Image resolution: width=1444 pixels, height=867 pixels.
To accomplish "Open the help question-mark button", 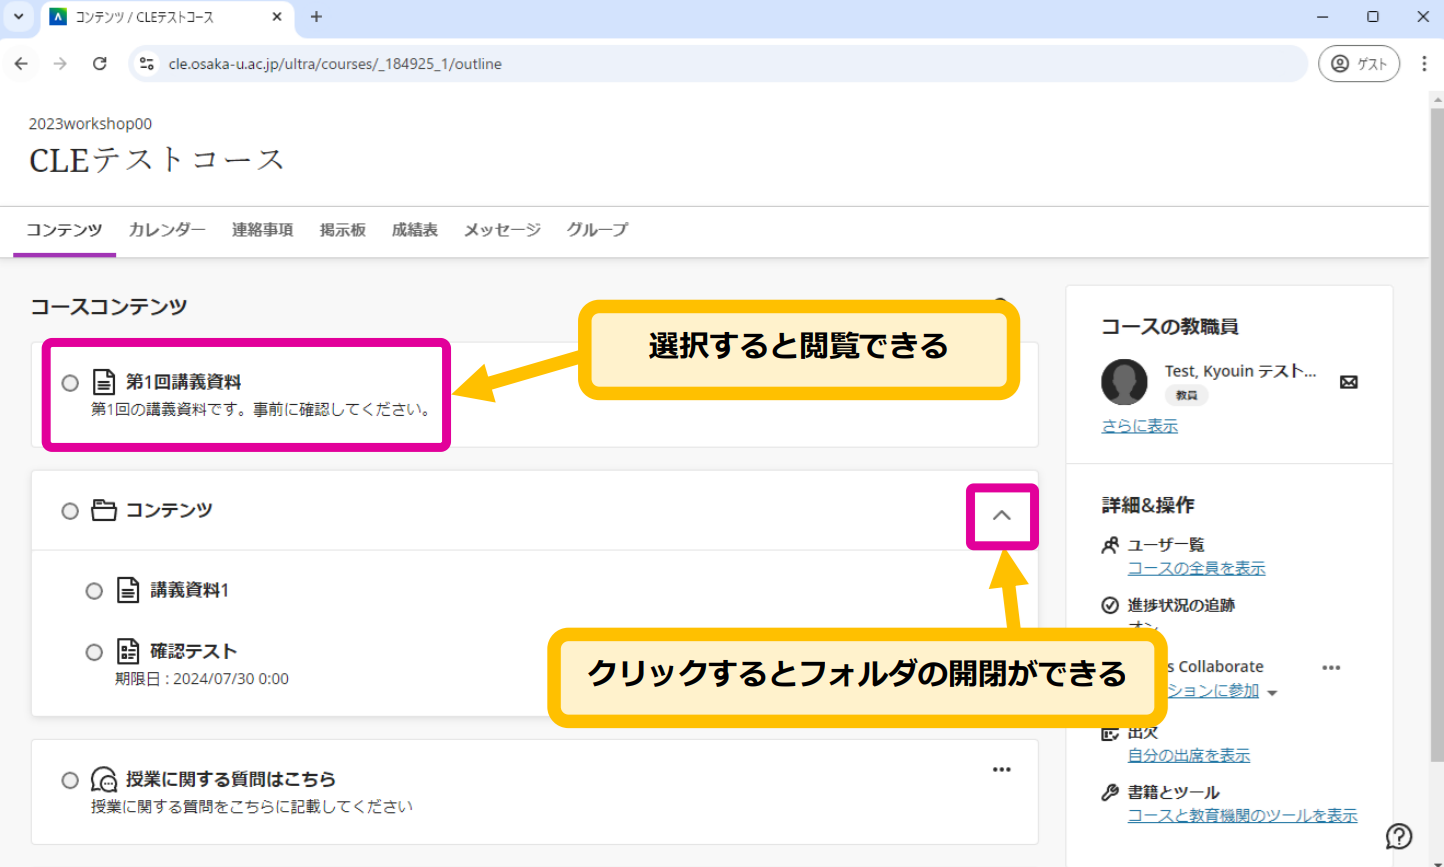I will 1399,836.
